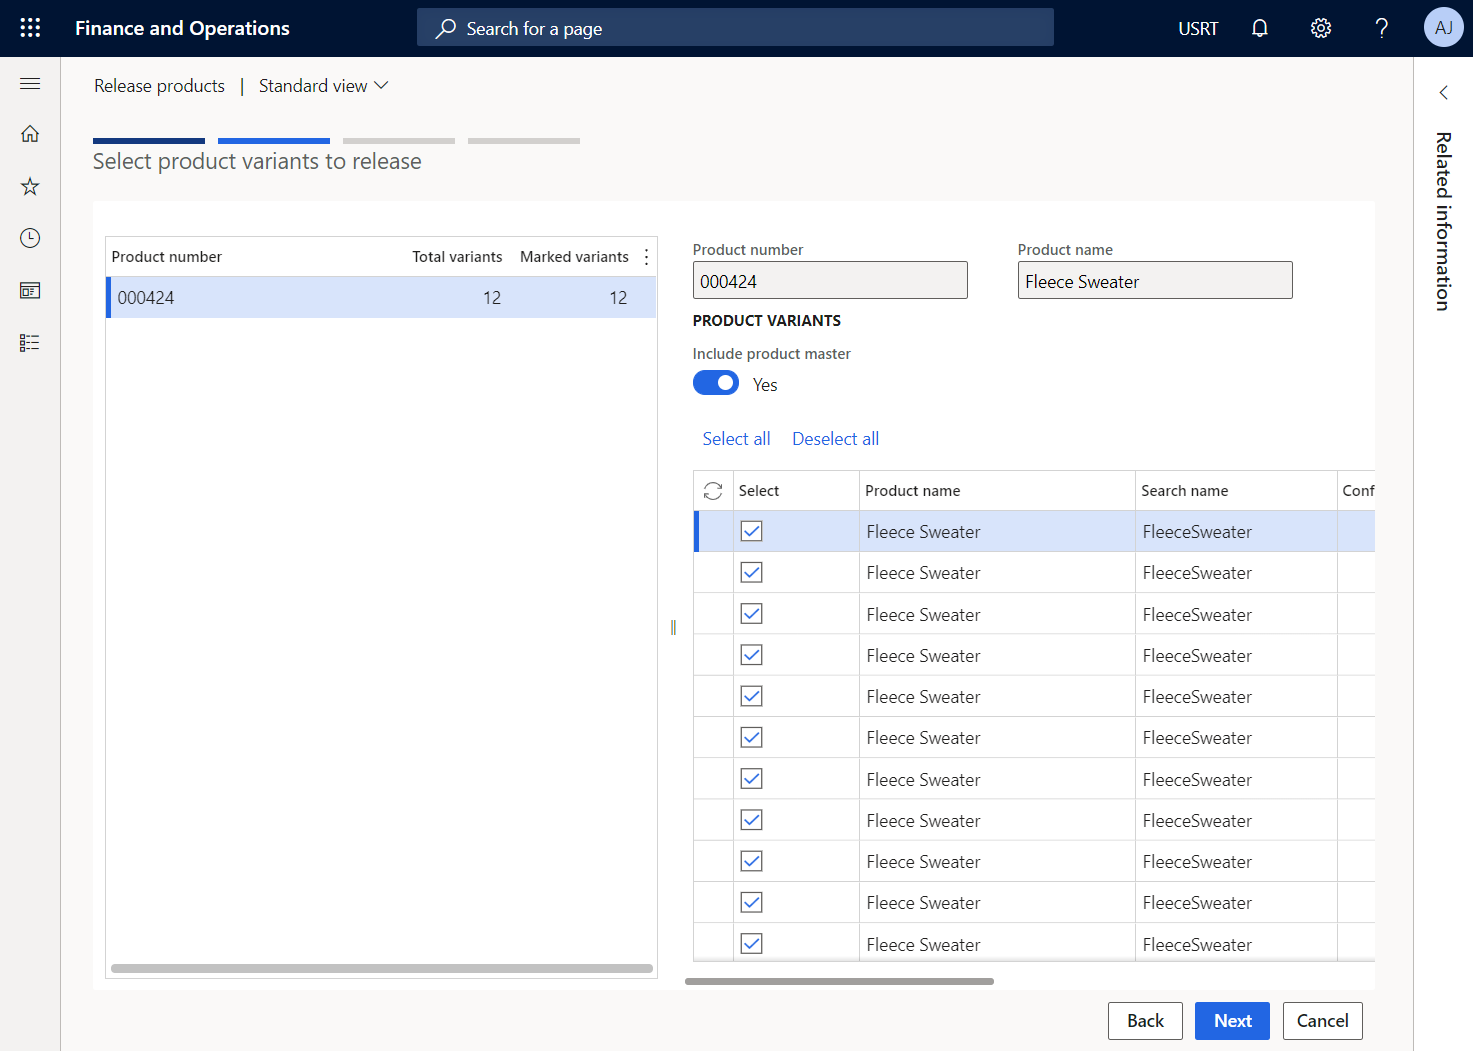
Task: Open Favorites star in sidebar
Action: pyautogui.click(x=30, y=186)
